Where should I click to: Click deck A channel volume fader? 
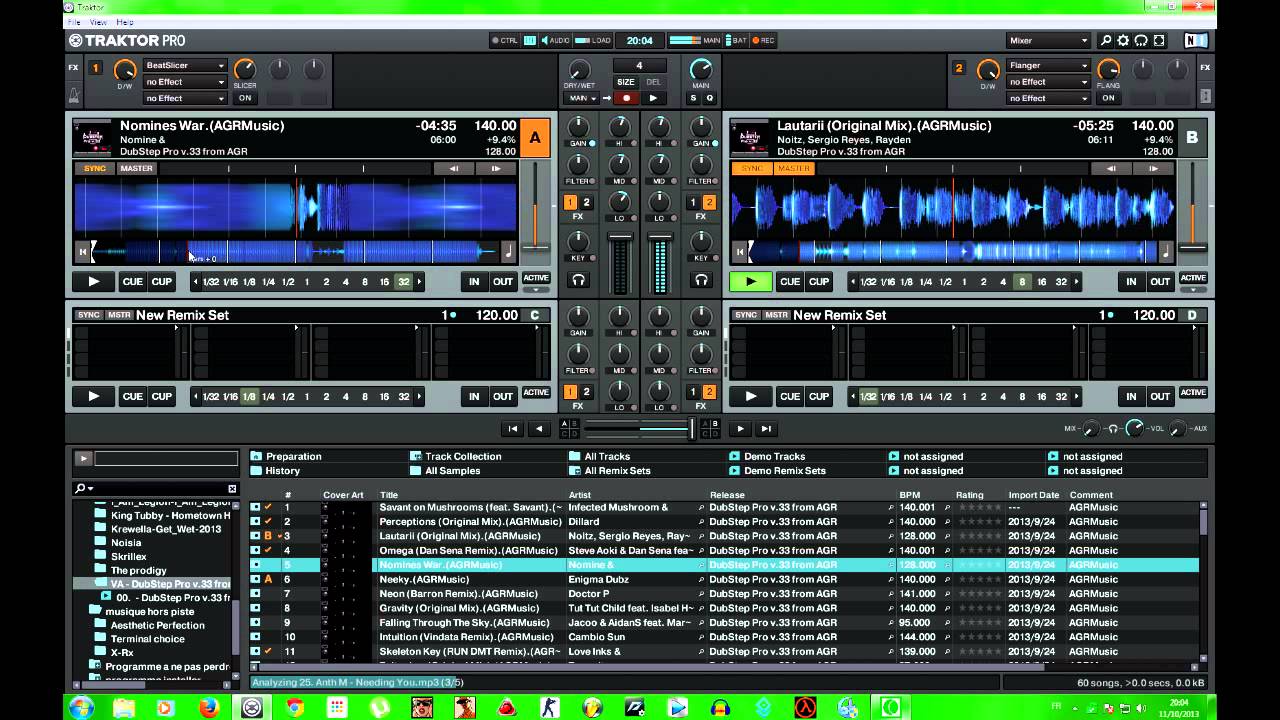pyautogui.click(x=620, y=237)
